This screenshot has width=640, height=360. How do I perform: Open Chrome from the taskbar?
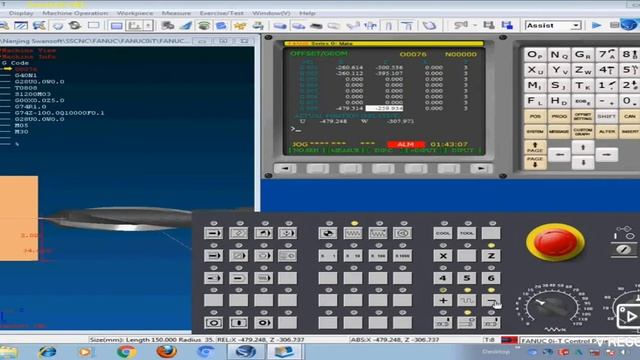[126, 351]
